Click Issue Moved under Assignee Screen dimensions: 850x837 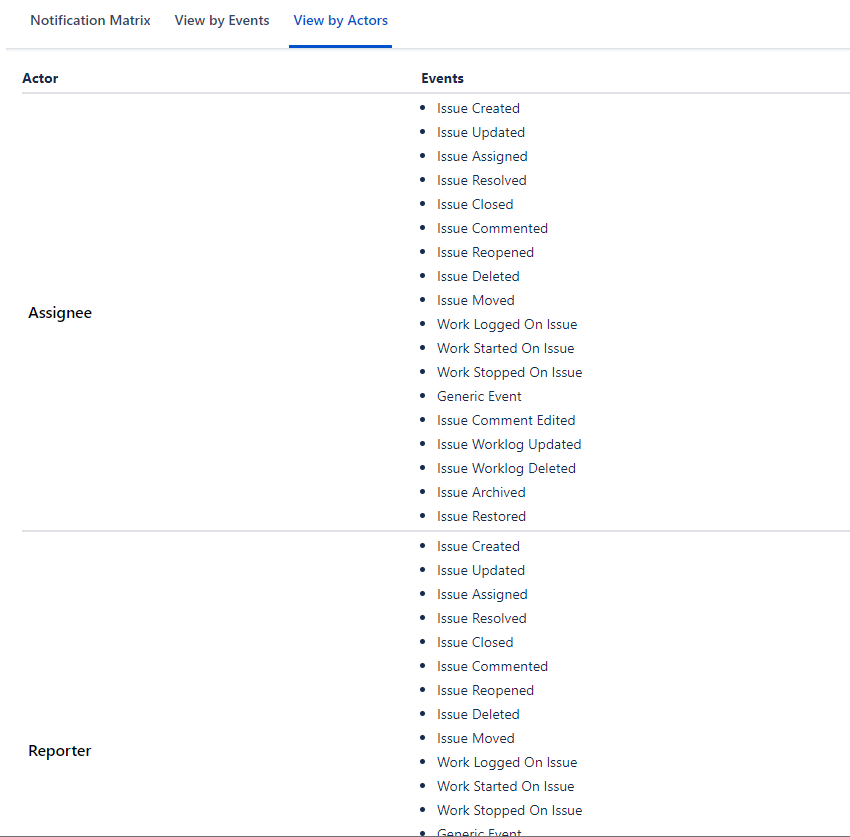coord(475,300)
